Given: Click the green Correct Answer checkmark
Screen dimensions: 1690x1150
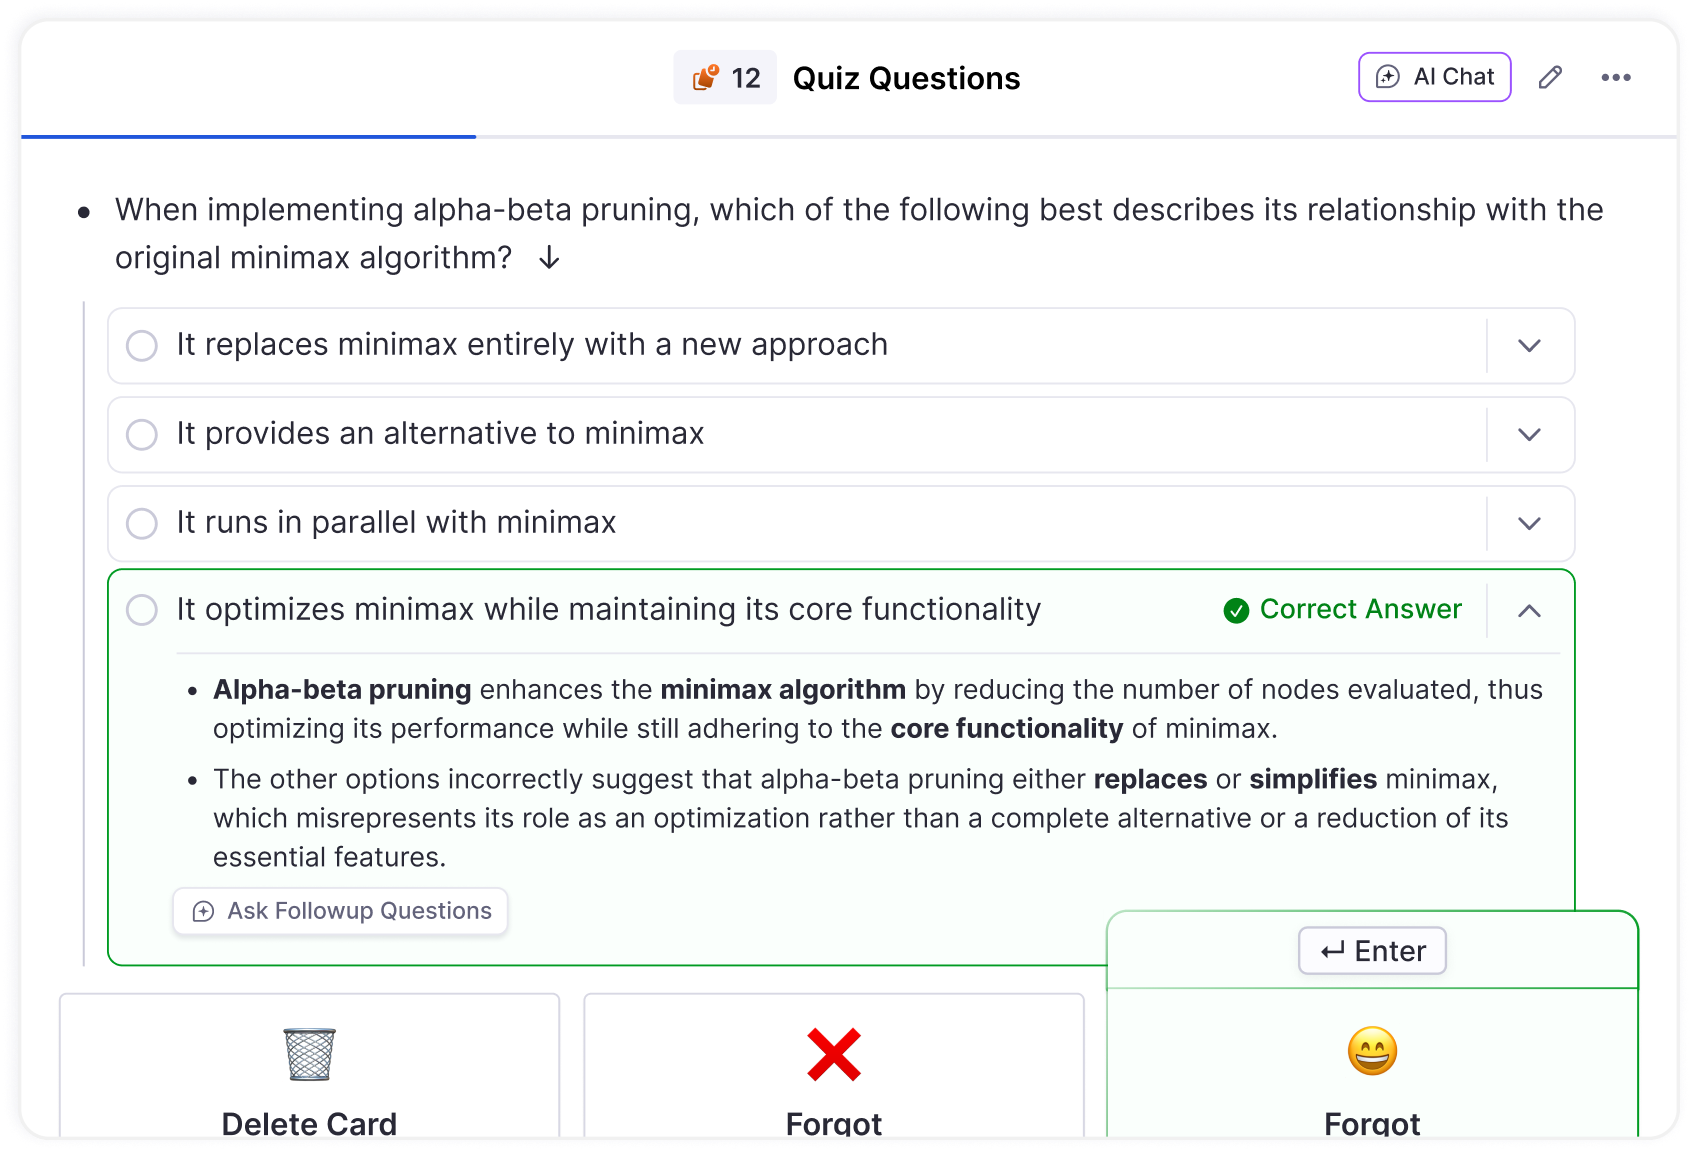Looking at the screenshot, I should [x=1236, y=610].
